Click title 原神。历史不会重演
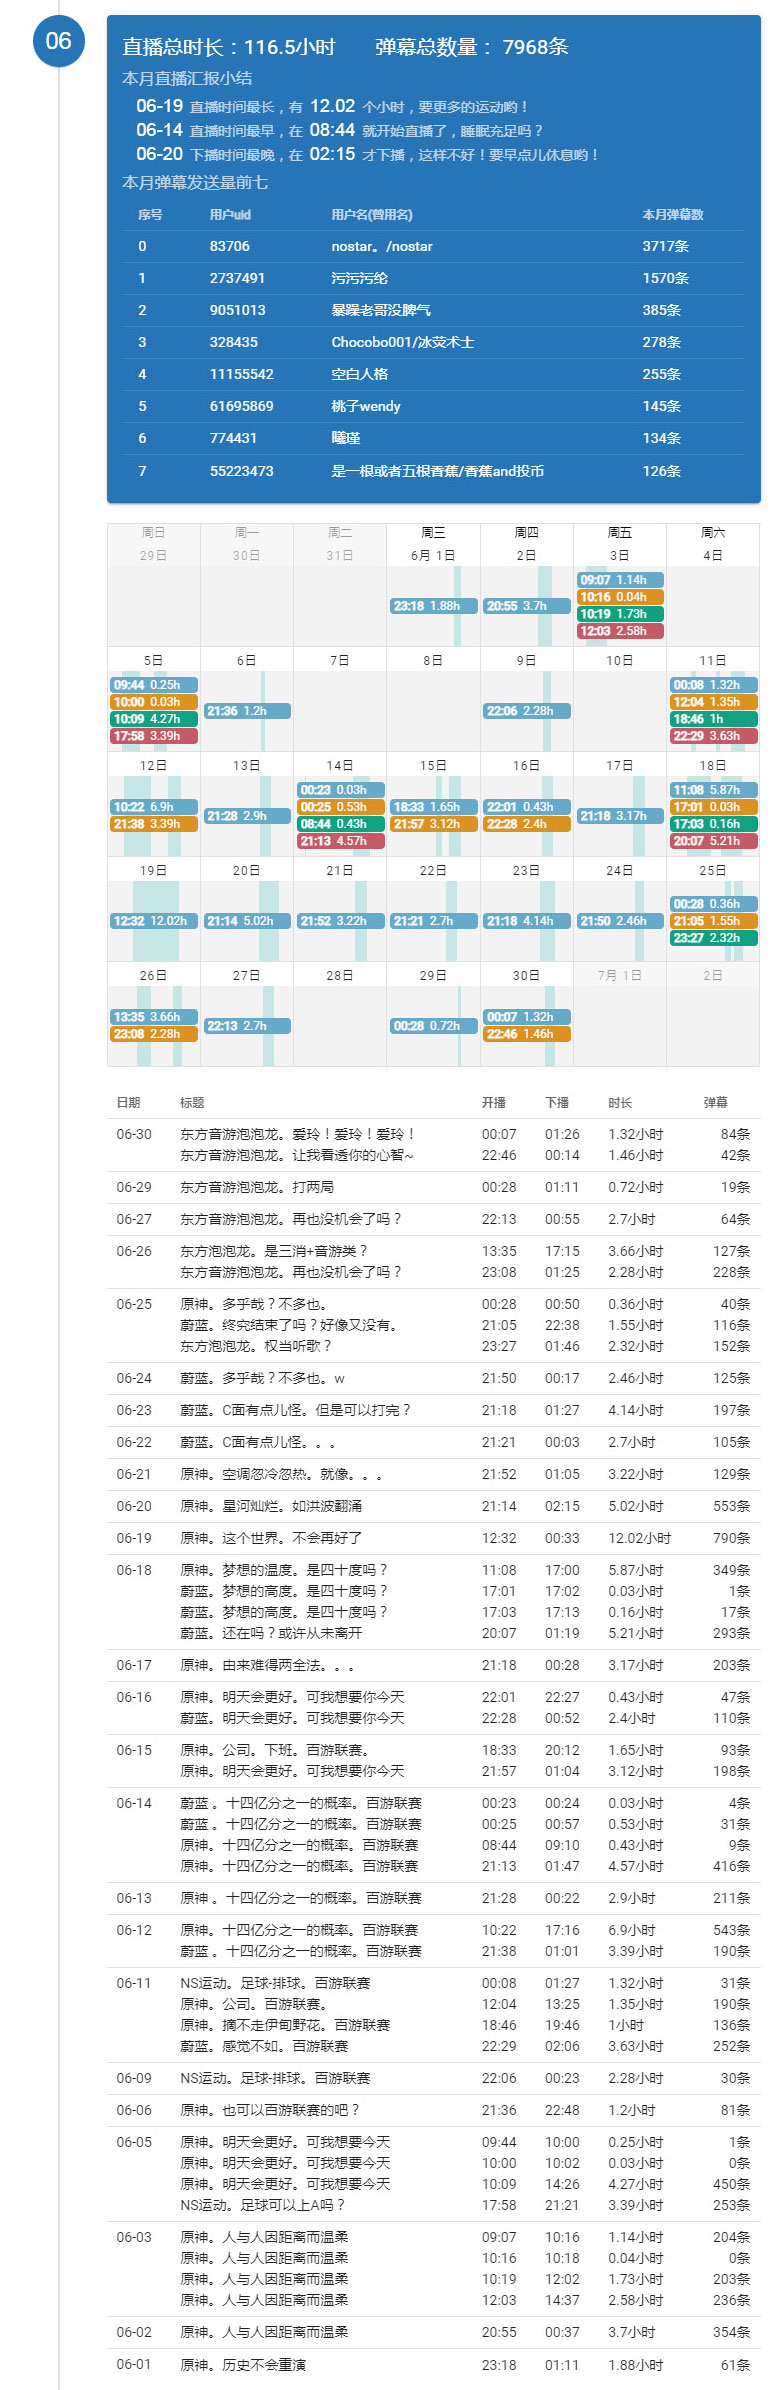 tap(243, 2365)
